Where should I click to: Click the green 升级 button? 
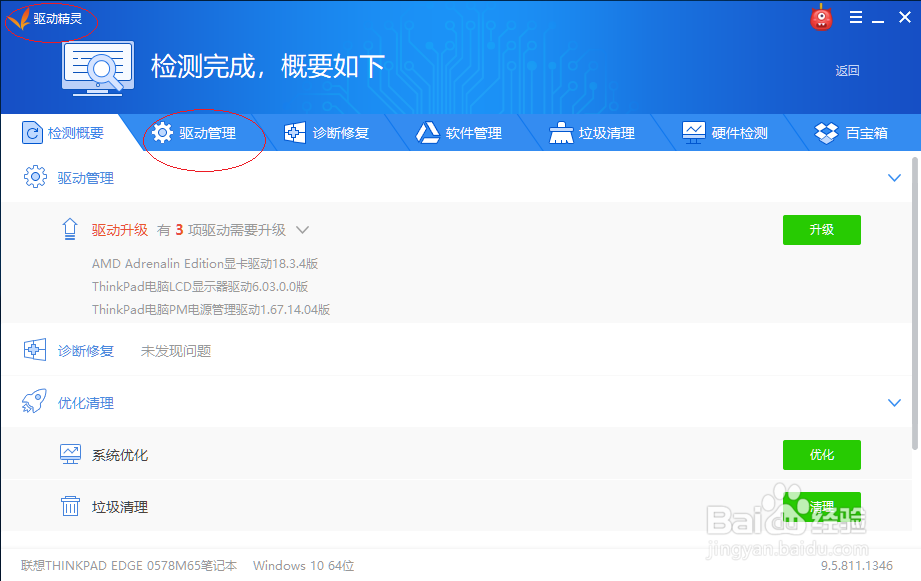pos(821,230)
